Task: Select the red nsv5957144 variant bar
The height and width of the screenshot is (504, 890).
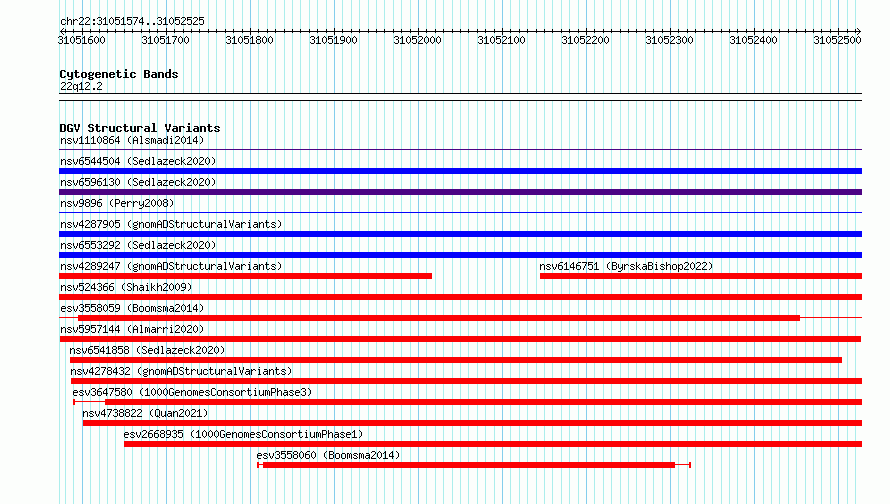Action: [460, 339]
